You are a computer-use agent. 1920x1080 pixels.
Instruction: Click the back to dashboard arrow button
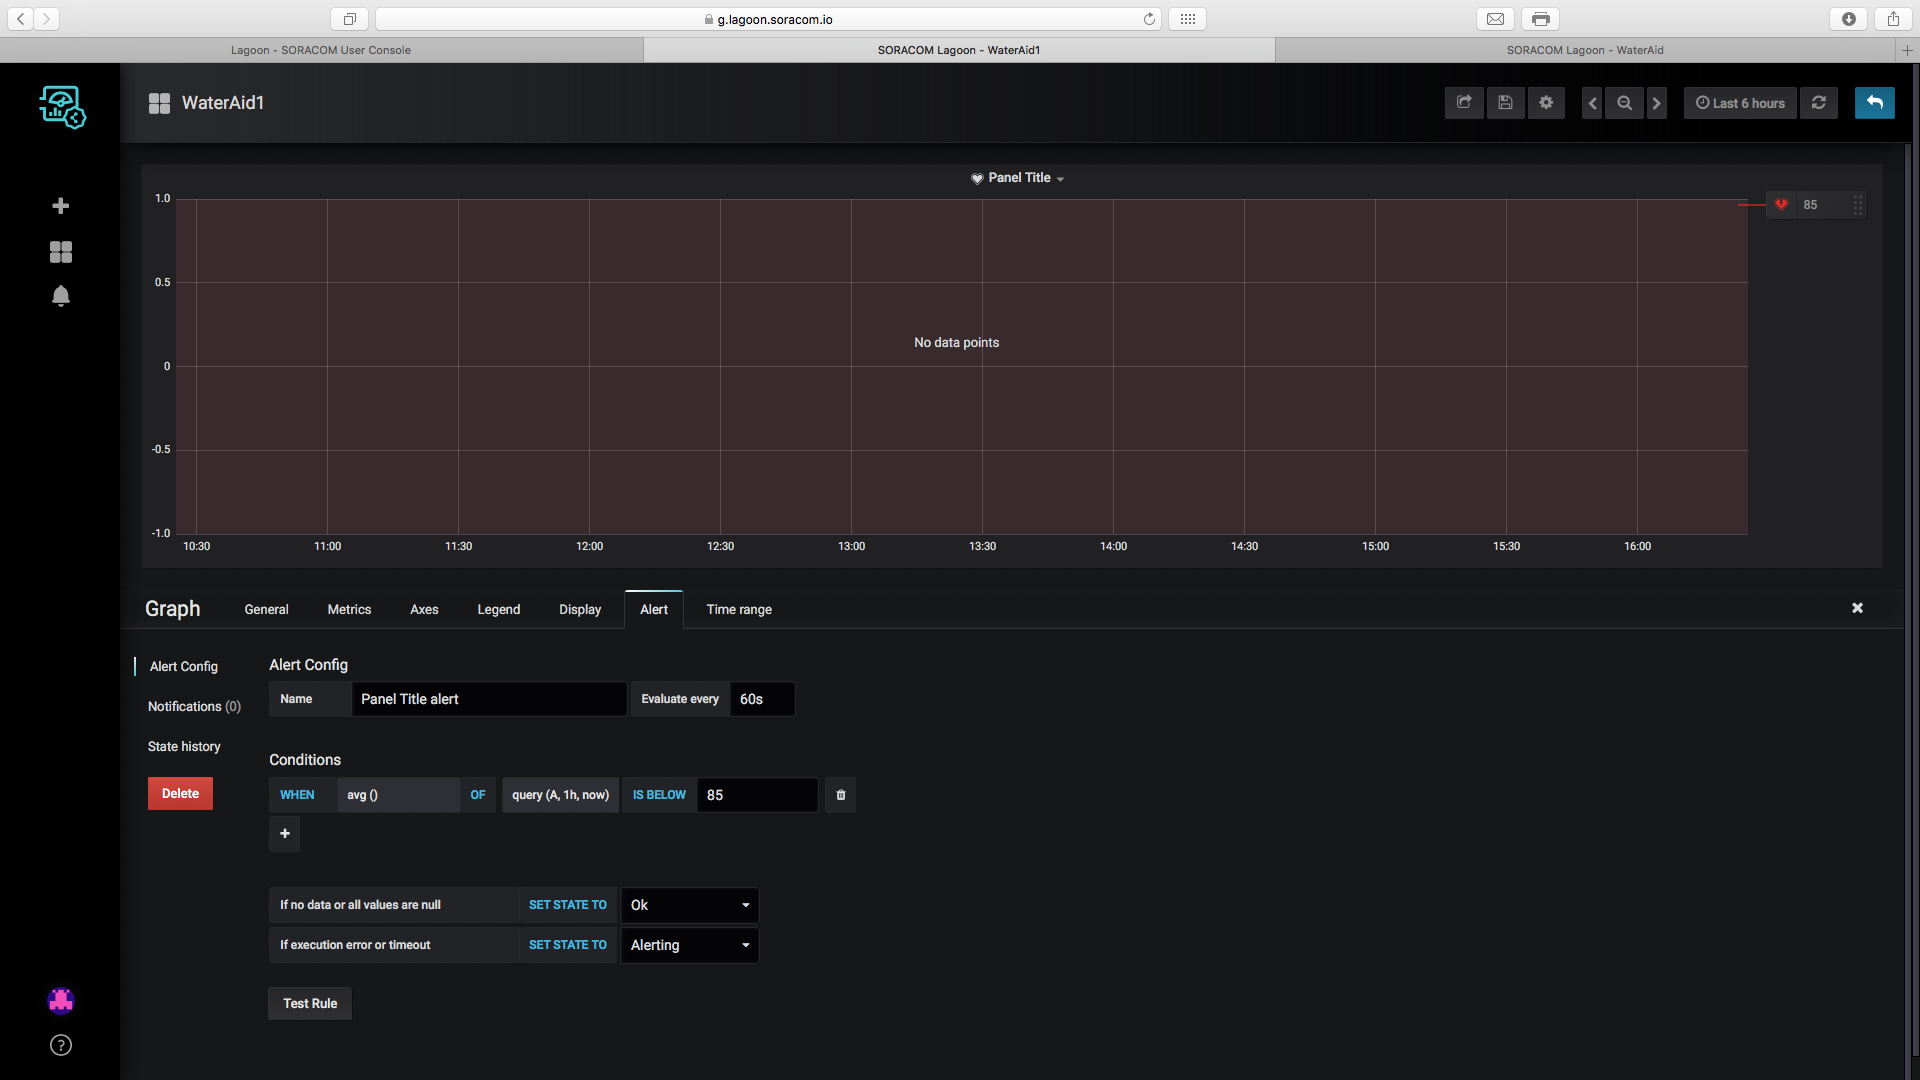coord(1874,103)
